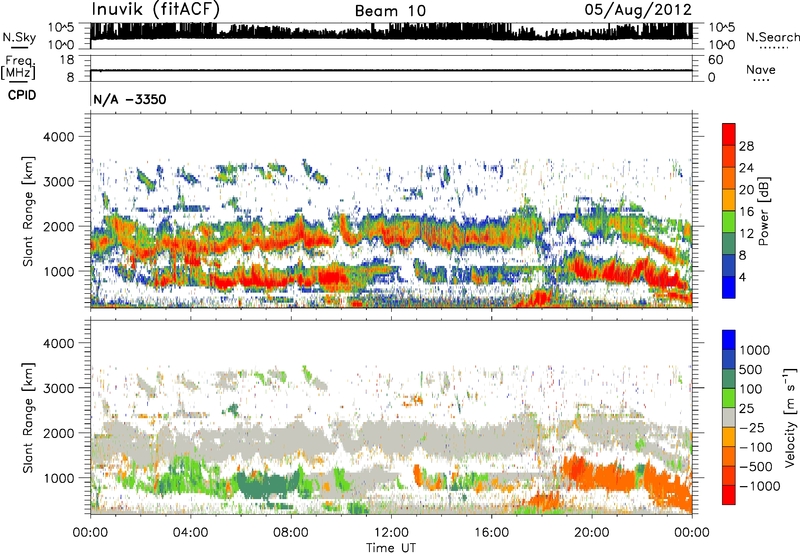Click the '60' tick on the Nave axis
This screenshot has width=800, height=554.
click(716, 60)
